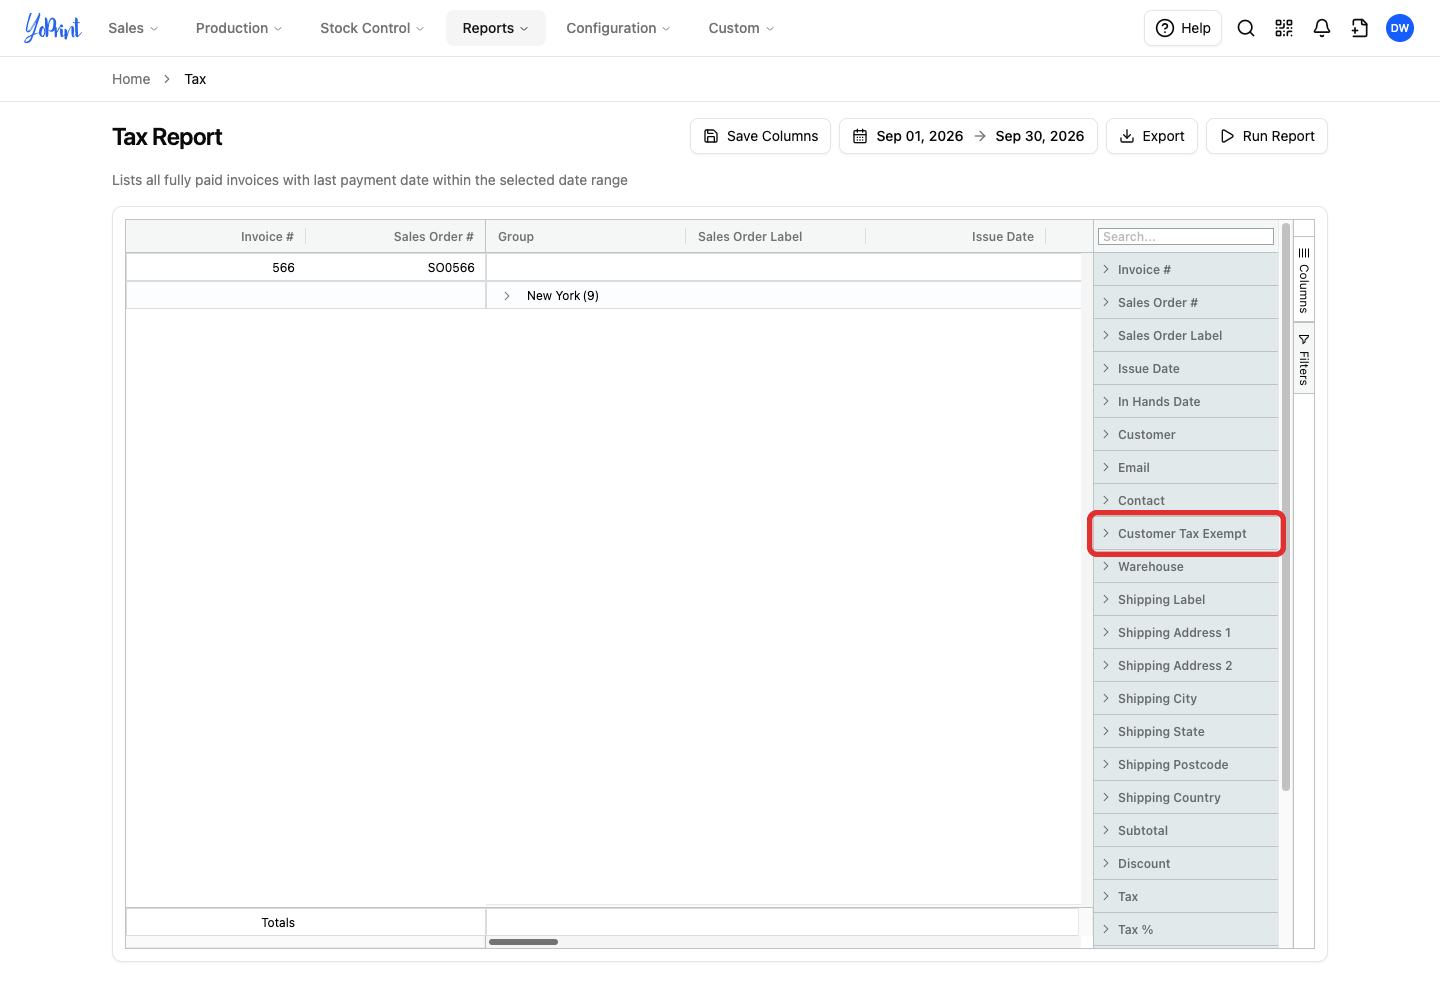Screen dimensions: 1440x1000
Task: Open the search magnifier icon
Action: (1246, 28)
